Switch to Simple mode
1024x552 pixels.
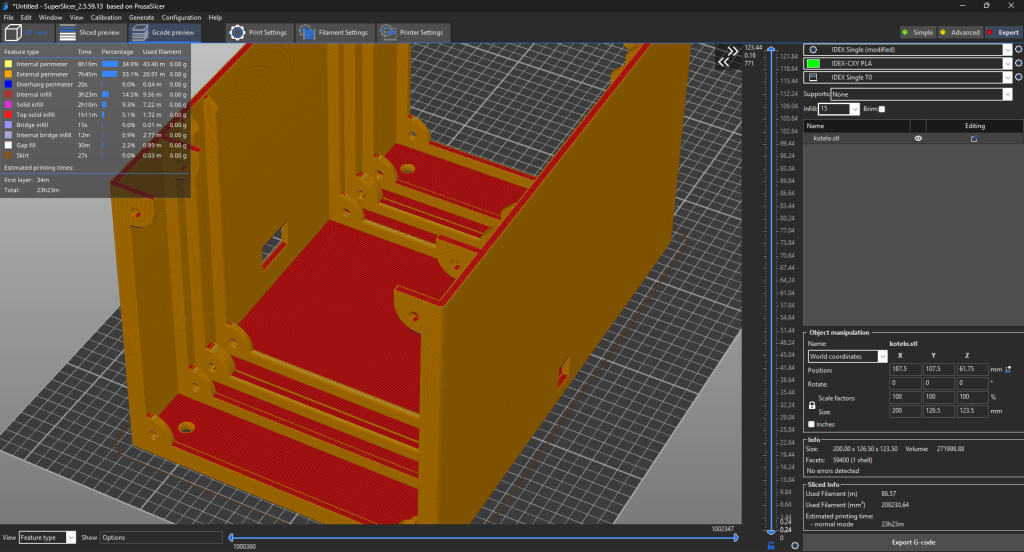tap(917, 32)
